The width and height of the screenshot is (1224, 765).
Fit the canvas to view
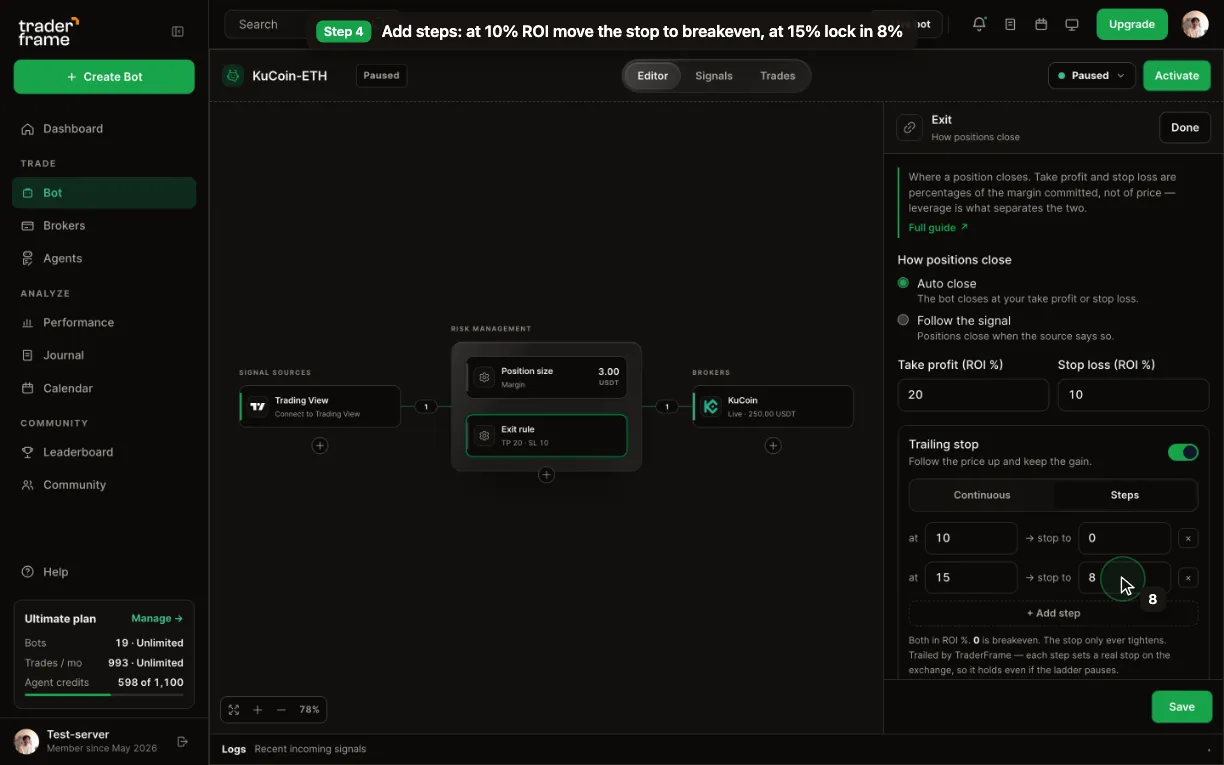pyautogui.click(x=234, y=710)
